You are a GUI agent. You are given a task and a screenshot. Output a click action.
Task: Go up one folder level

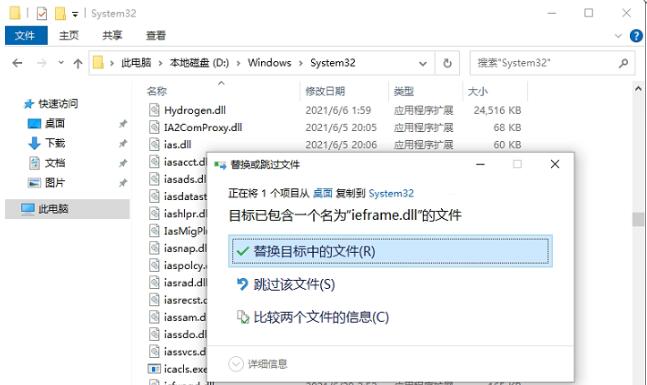click(x=78, y=63)
